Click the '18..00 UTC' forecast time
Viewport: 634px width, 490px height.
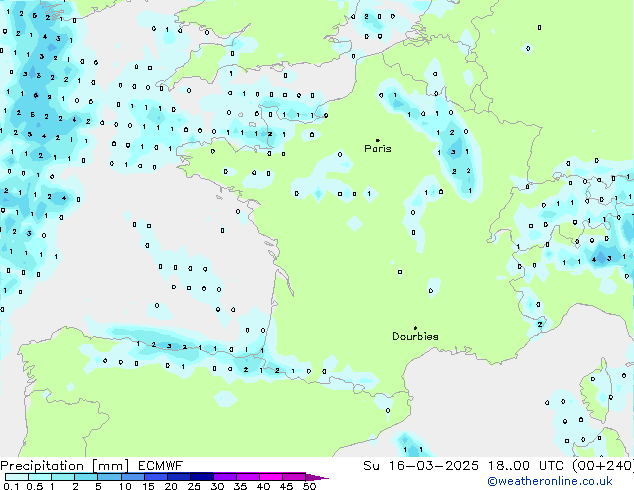[x=525, y=466]
